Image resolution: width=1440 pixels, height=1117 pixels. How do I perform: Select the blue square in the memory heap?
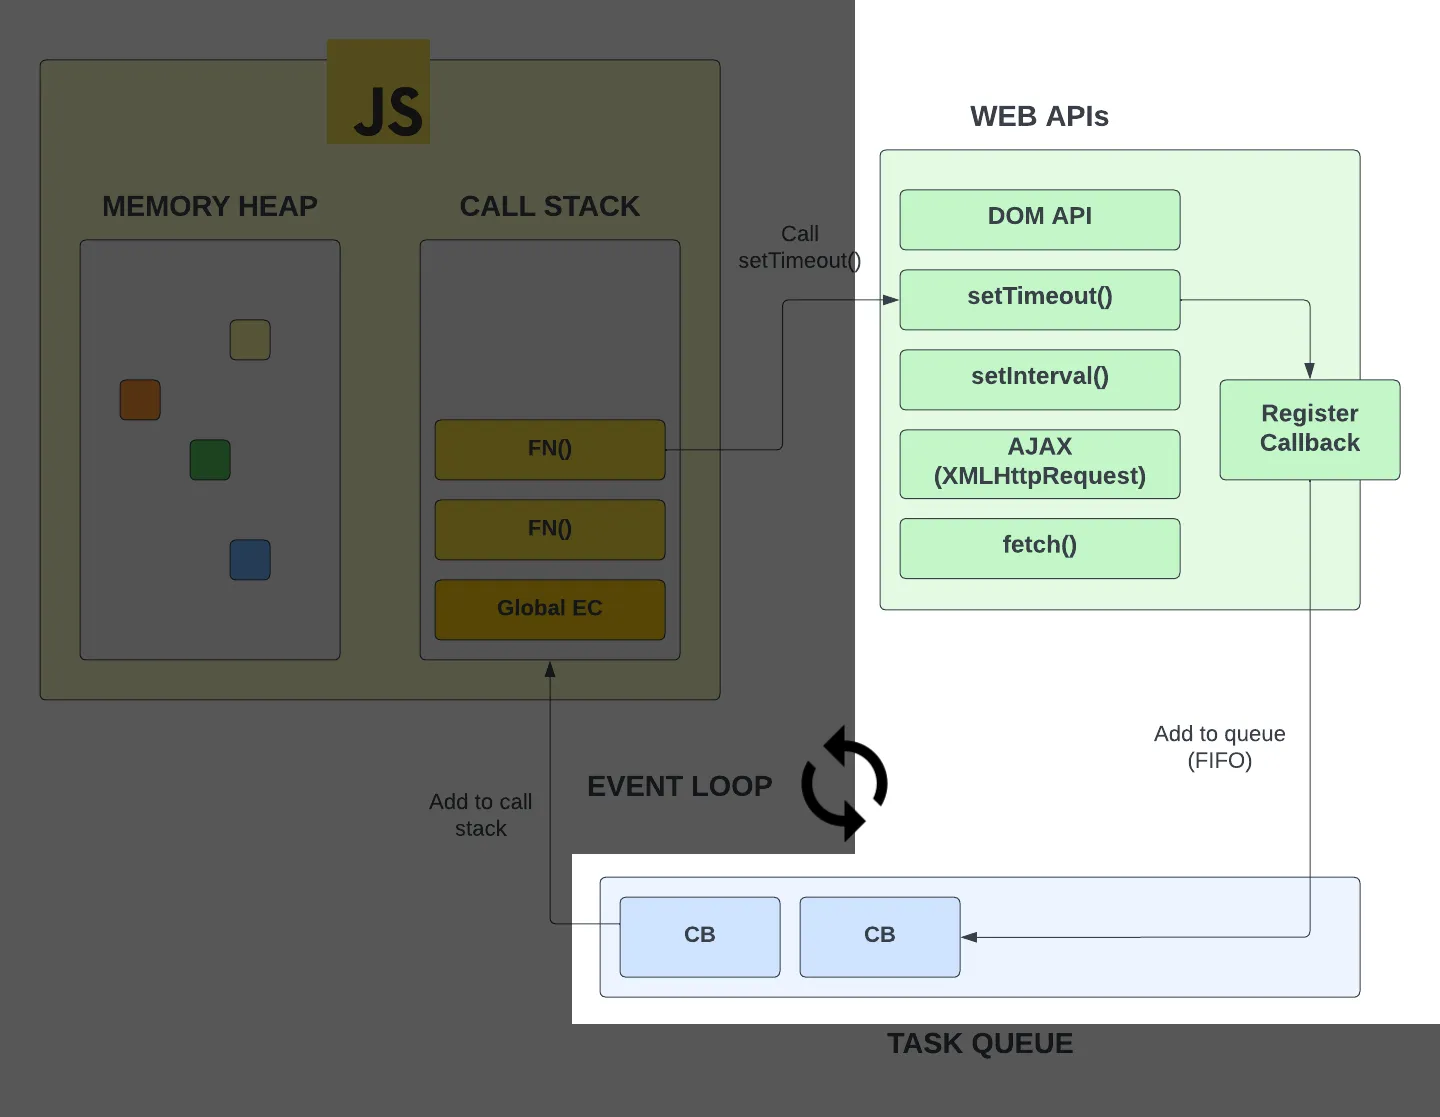tap(250, 560)
